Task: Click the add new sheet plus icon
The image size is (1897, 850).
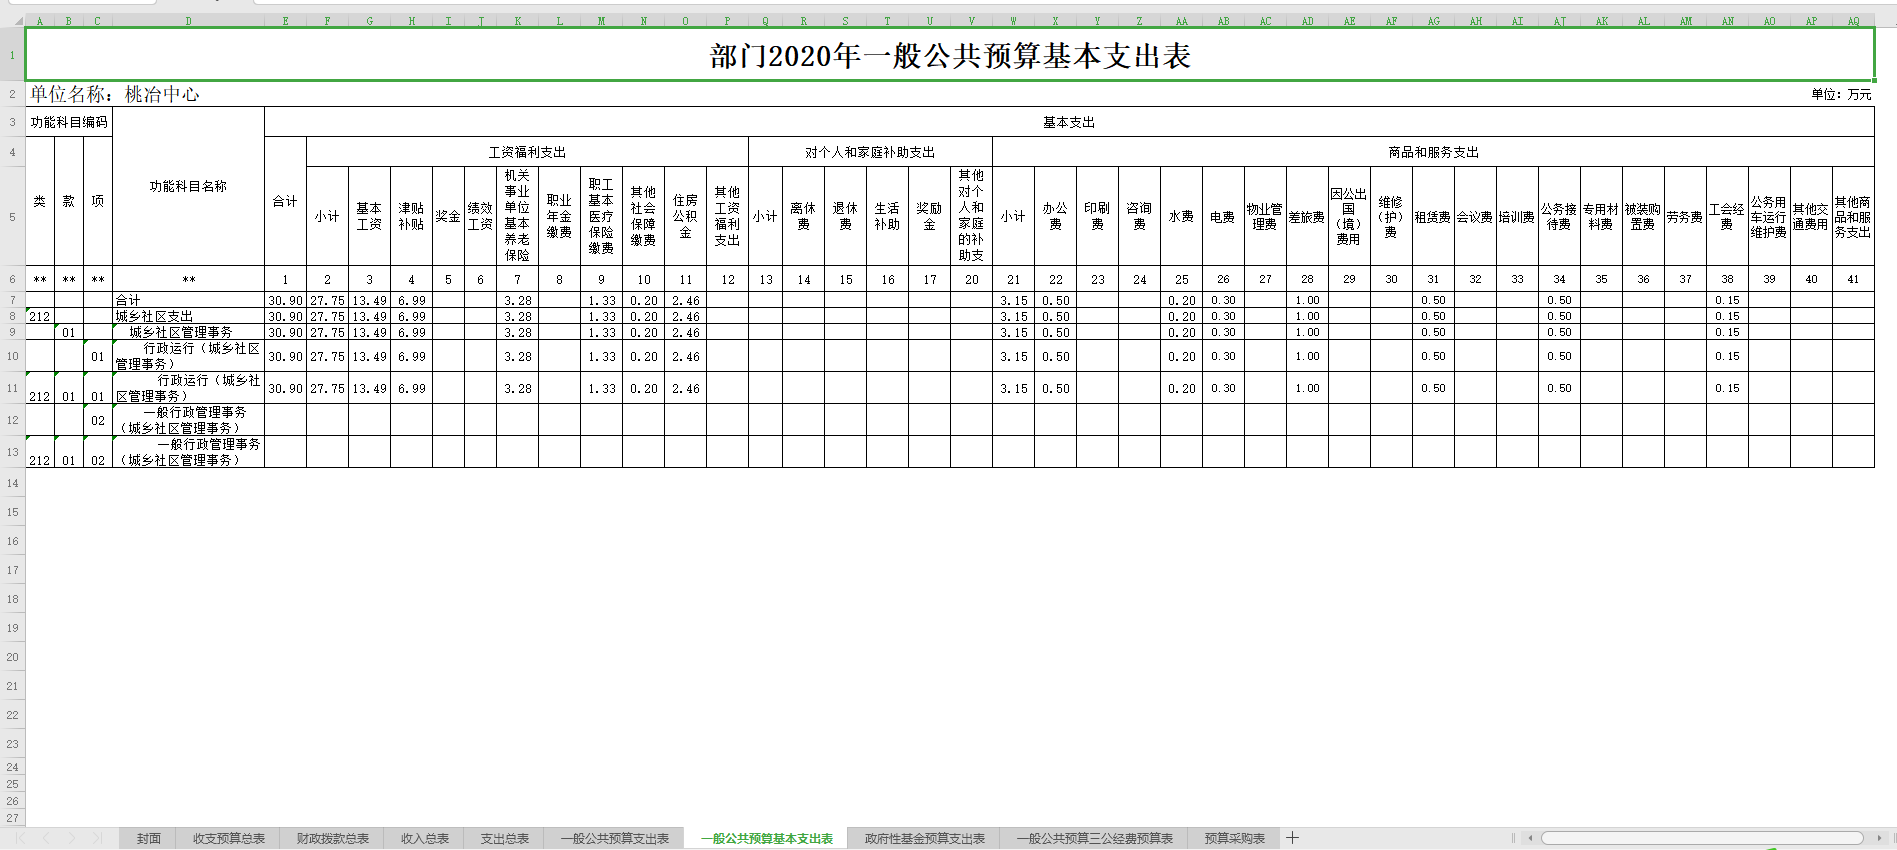Action: (x=1292, y=838)
